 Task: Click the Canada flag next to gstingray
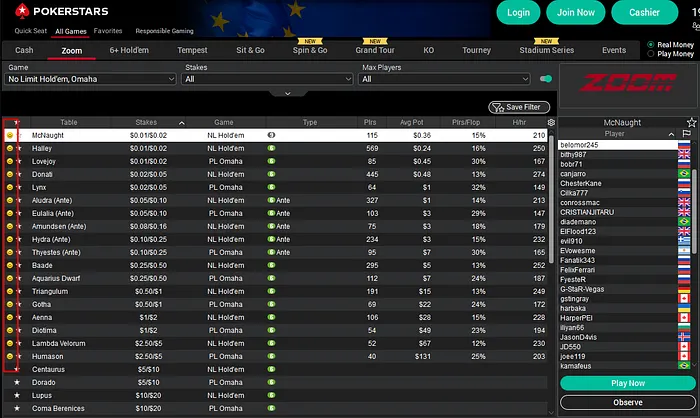(684, 299)
